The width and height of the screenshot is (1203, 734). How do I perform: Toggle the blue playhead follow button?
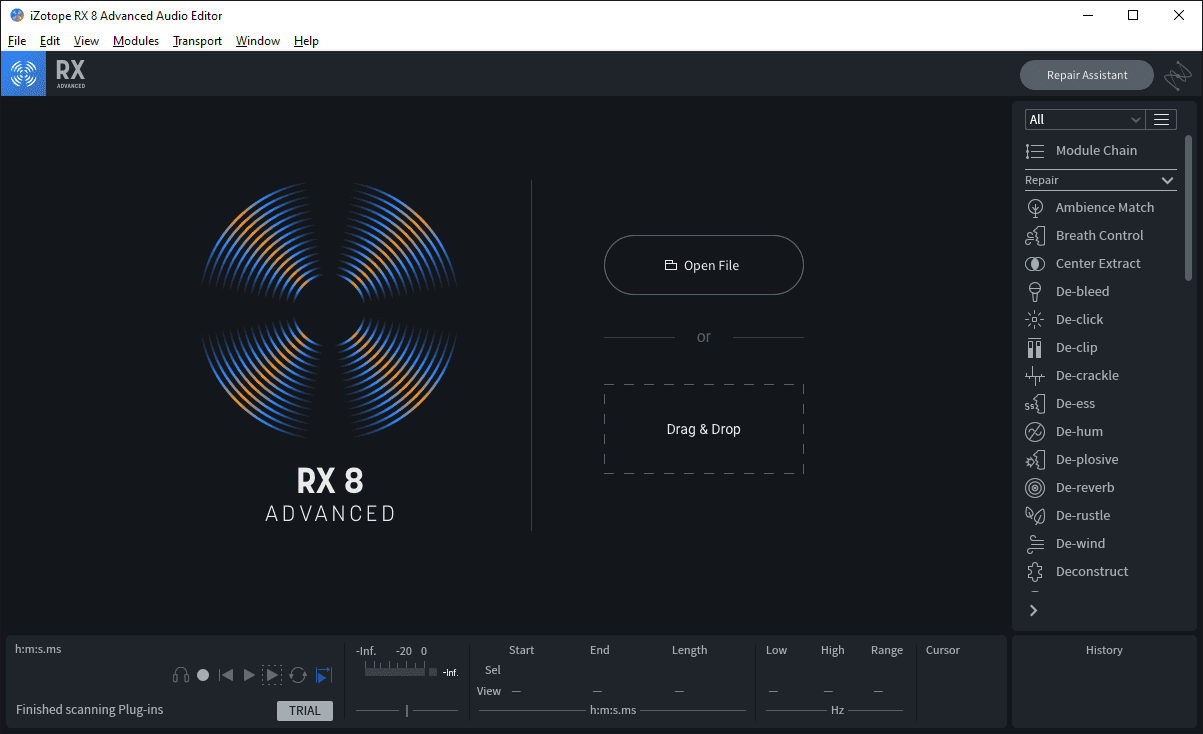point(323,675)
